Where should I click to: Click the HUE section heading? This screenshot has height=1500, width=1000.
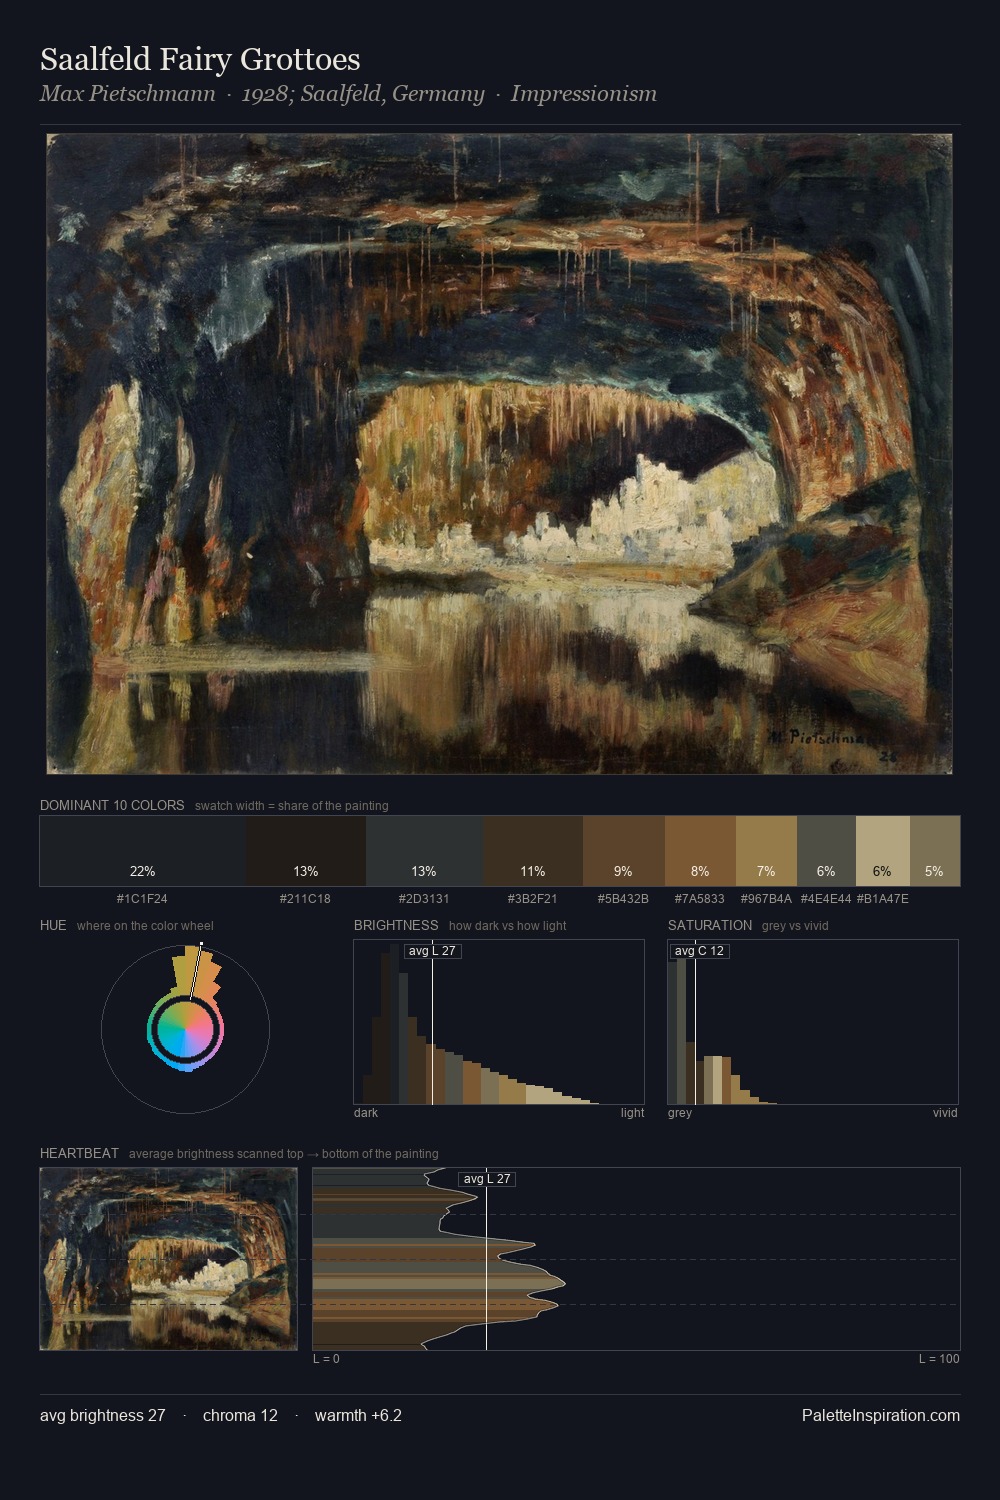(x=53, y=925)
